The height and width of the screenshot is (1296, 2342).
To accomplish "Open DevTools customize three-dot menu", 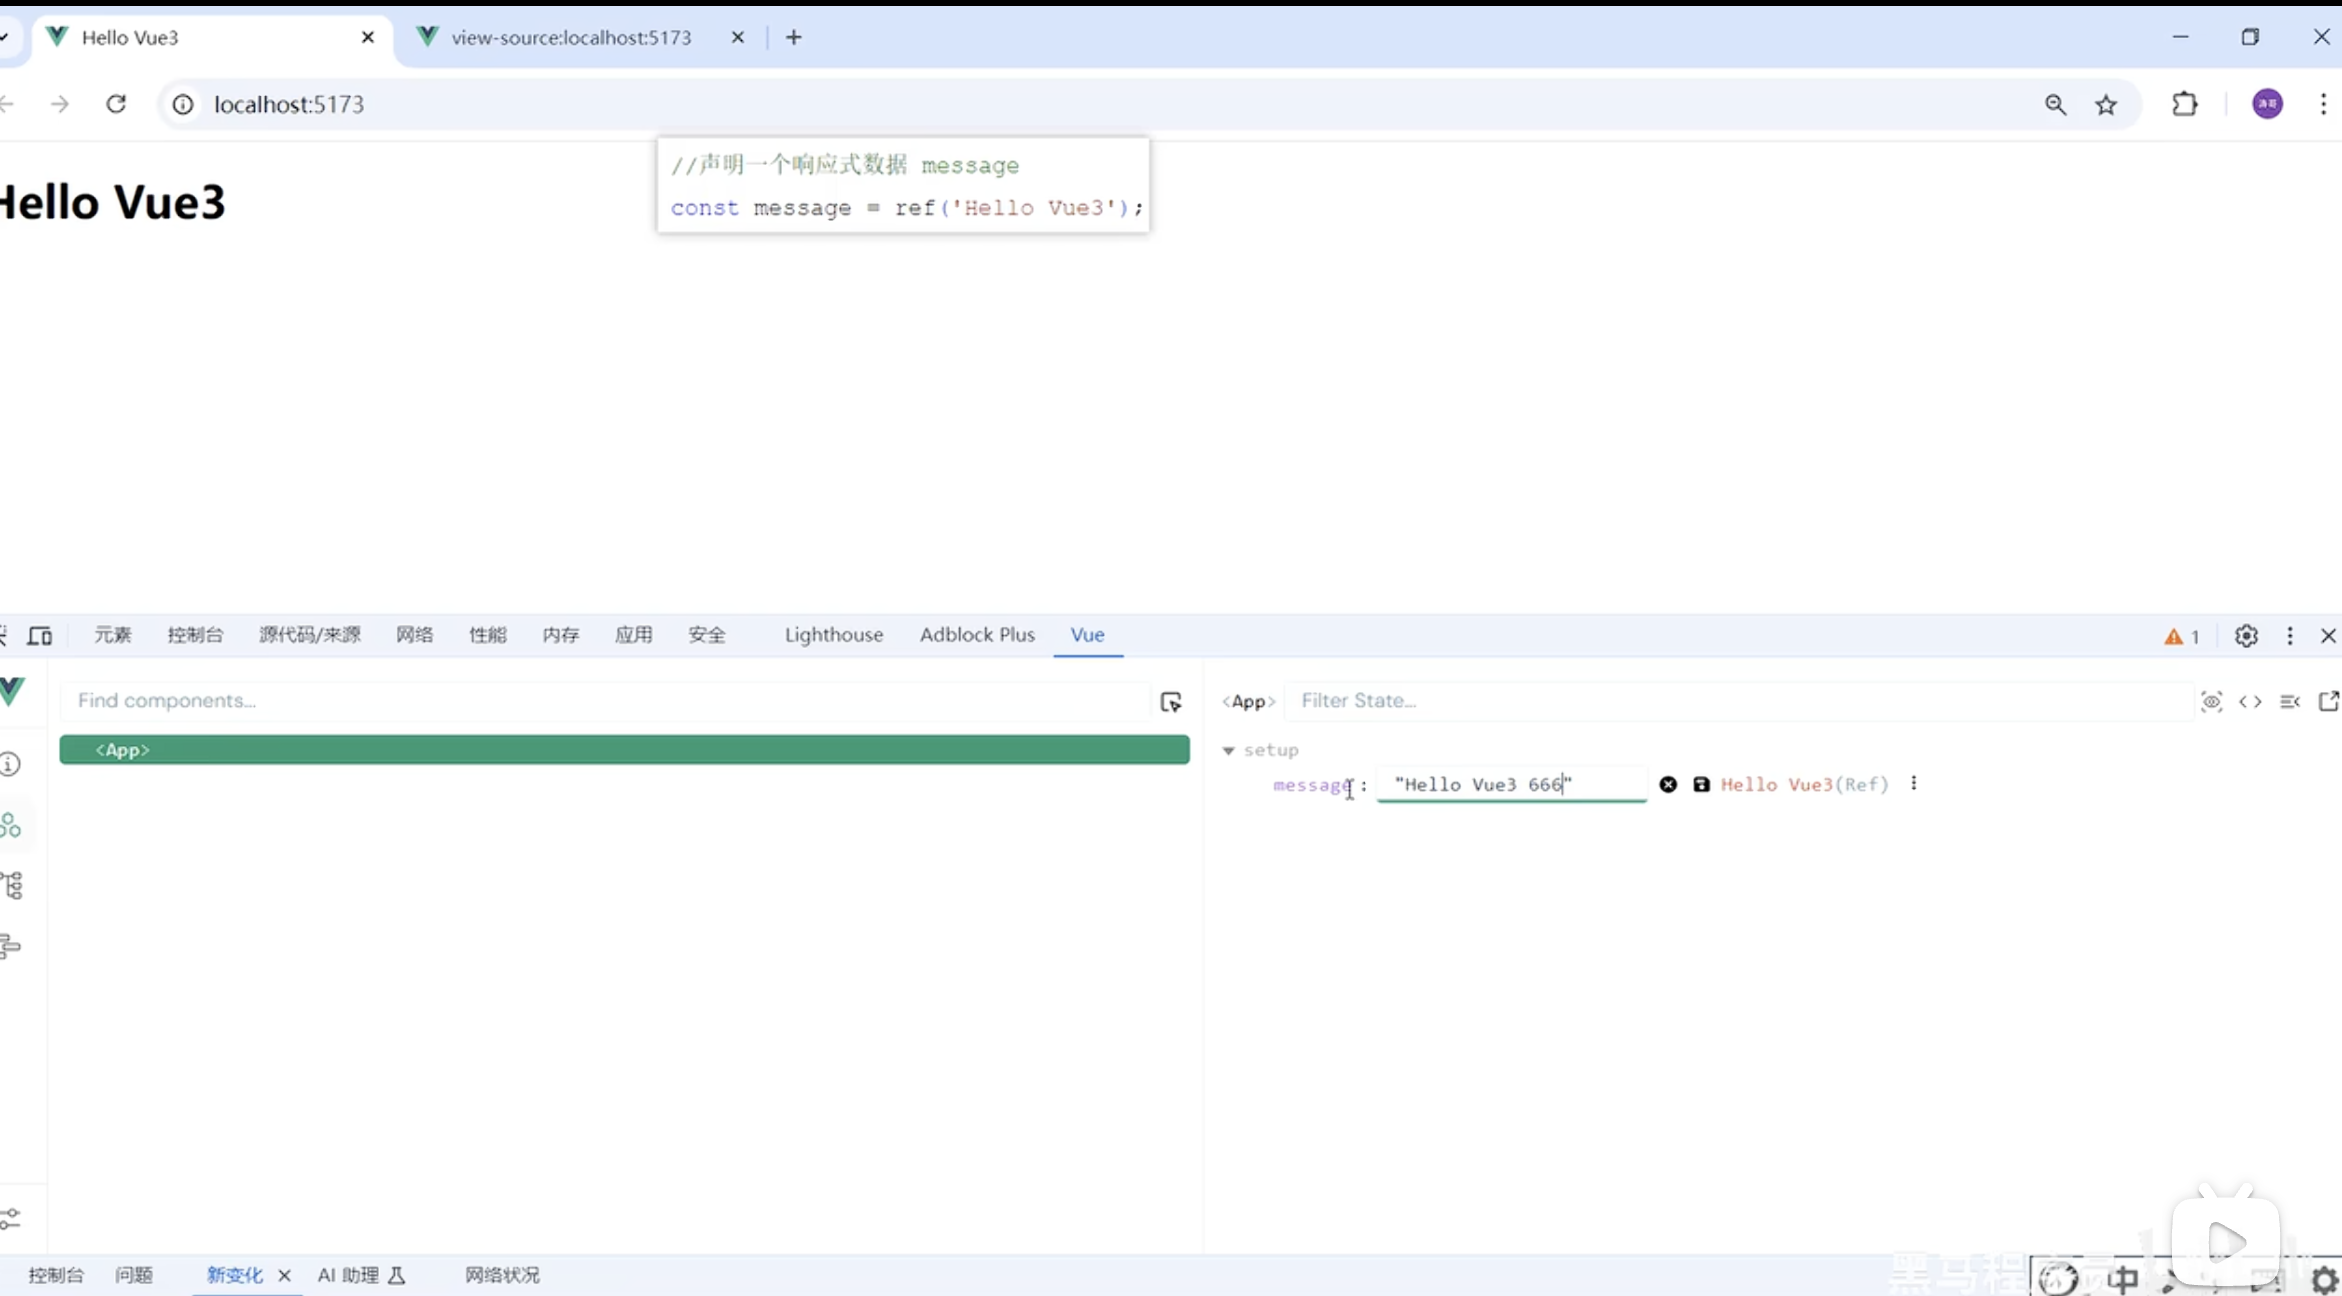I will click(2290, 636).
